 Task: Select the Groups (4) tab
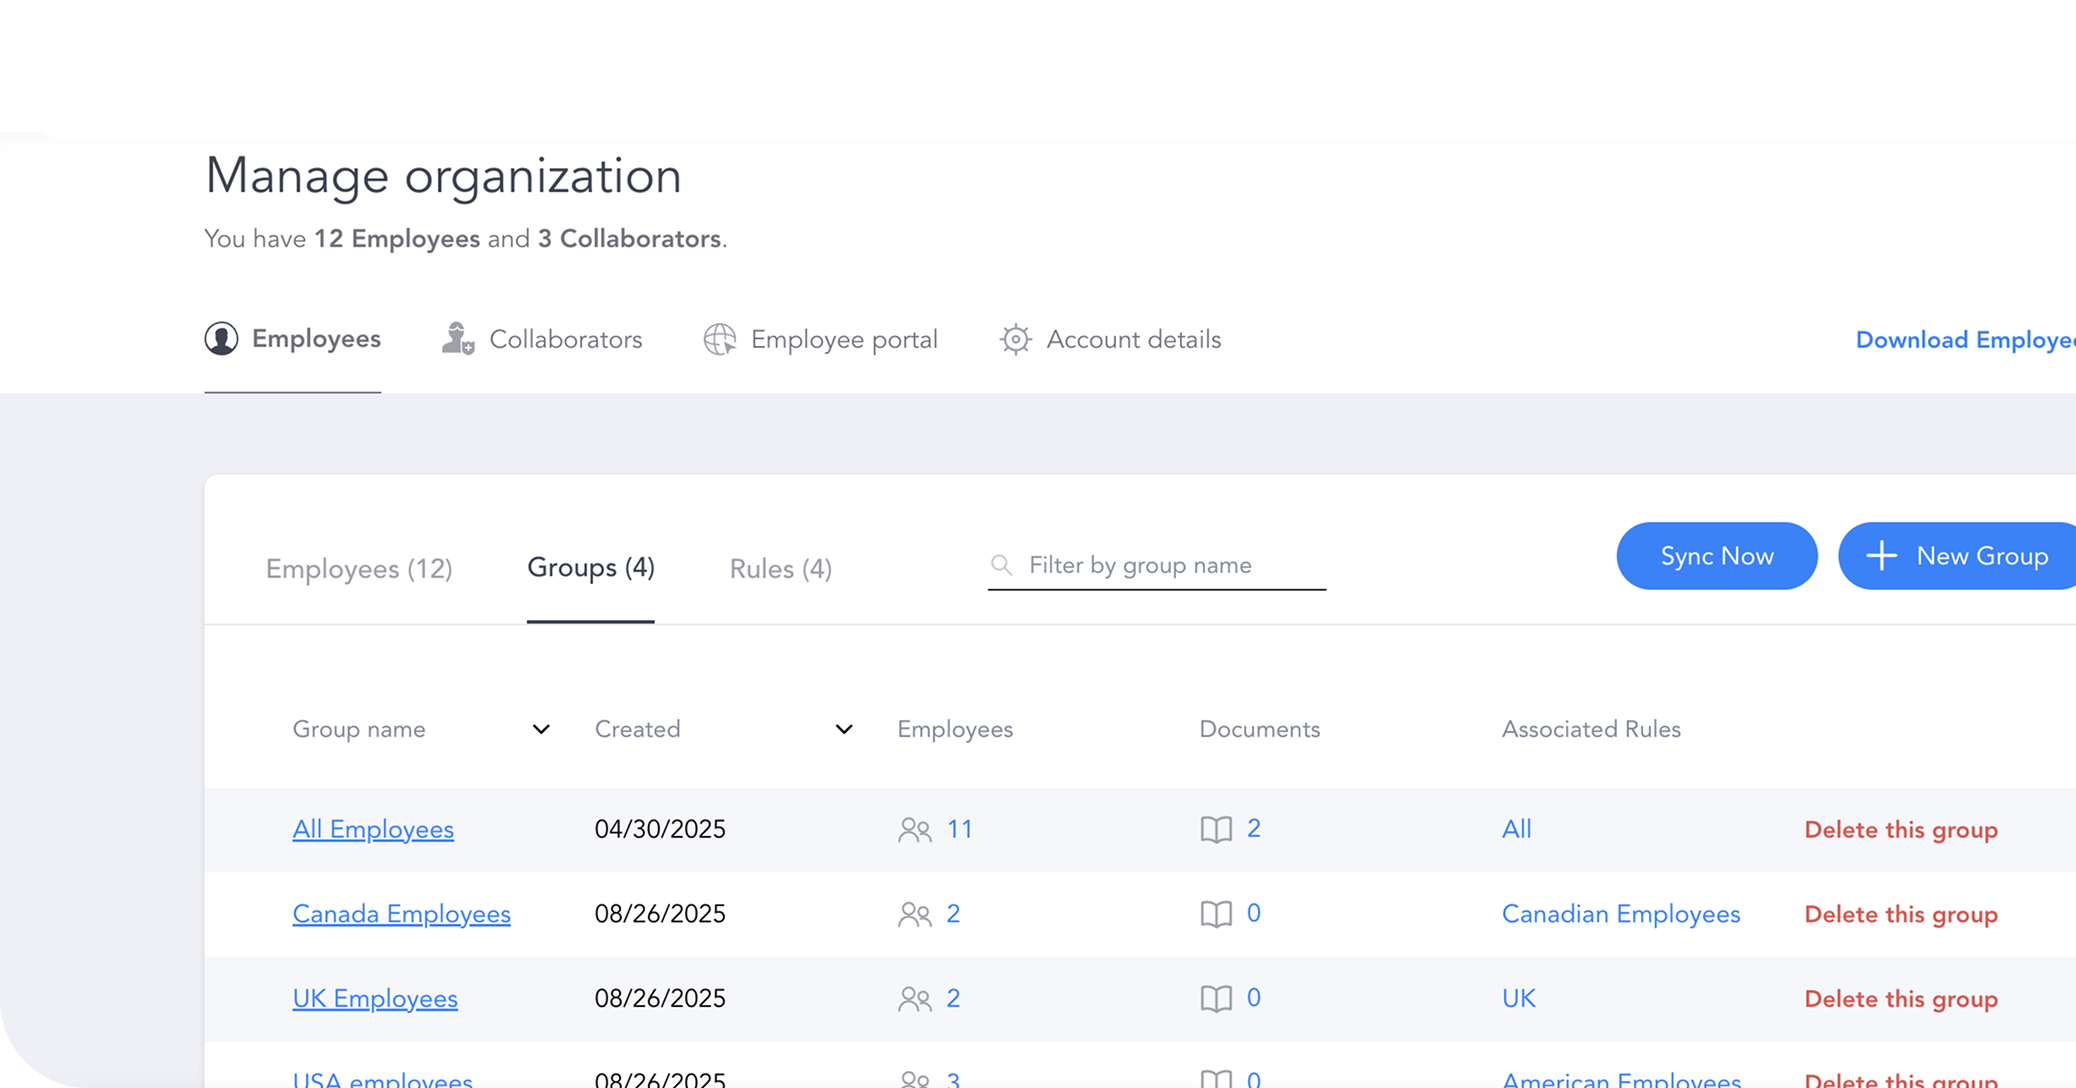[x=590, y=568]
